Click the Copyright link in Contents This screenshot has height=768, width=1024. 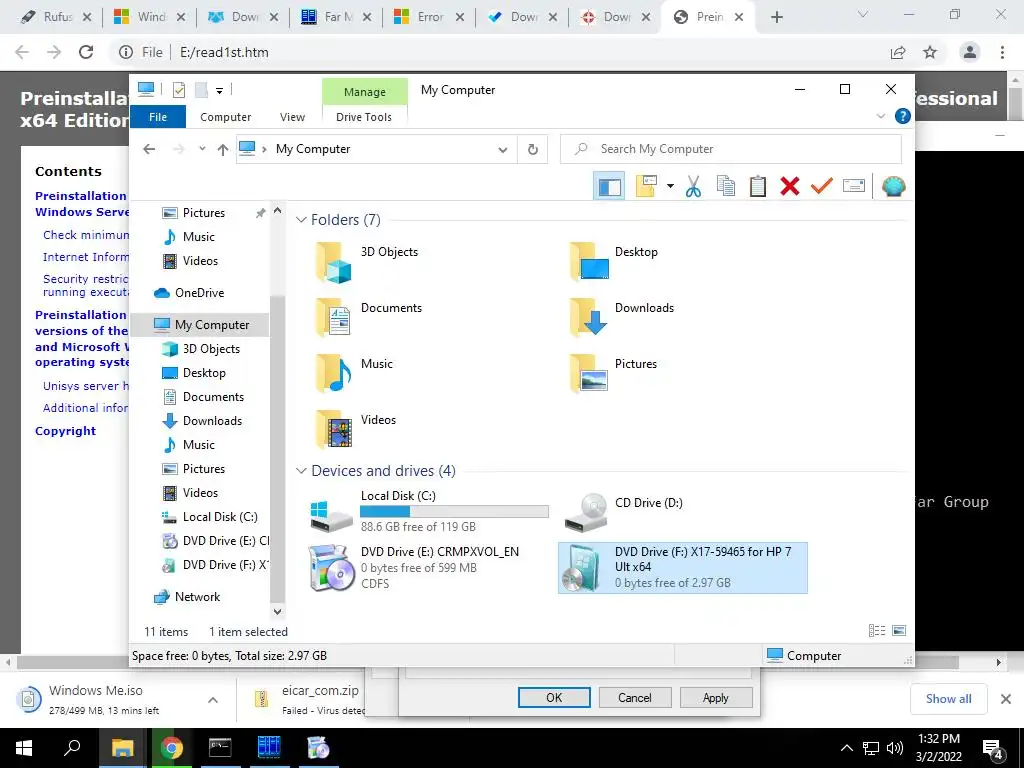(65, 431)
